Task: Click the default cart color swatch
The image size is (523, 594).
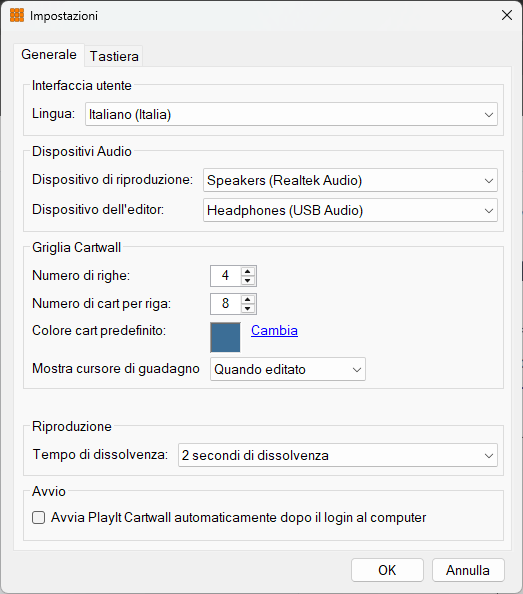Action: (225, 337)
